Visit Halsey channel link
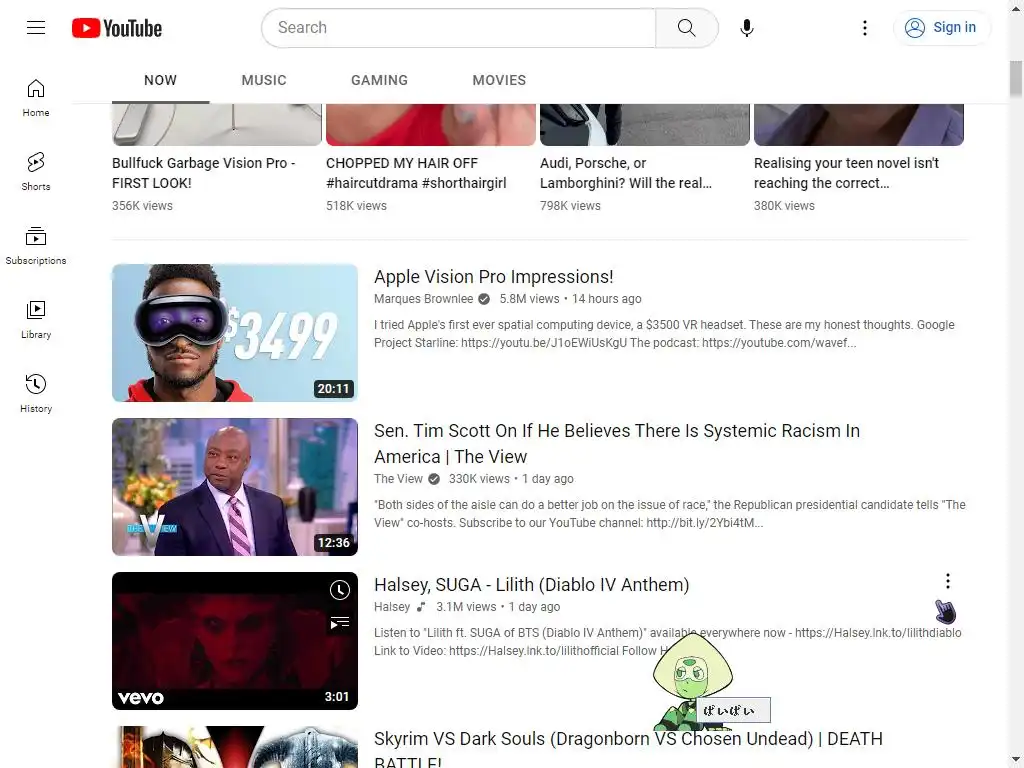Screen dimensions: 1024x768 [392, 607]
